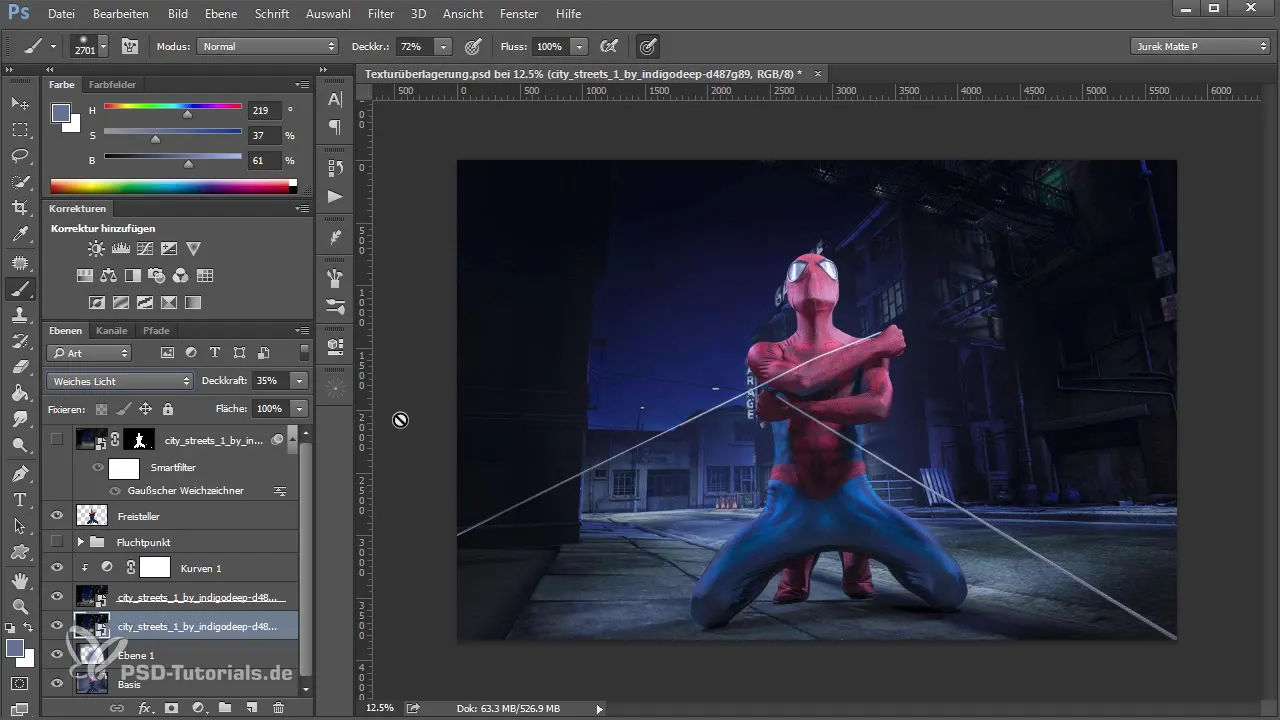
Task: Click the foreground color swatch in Farbe panel
Action: coord(61,113)
